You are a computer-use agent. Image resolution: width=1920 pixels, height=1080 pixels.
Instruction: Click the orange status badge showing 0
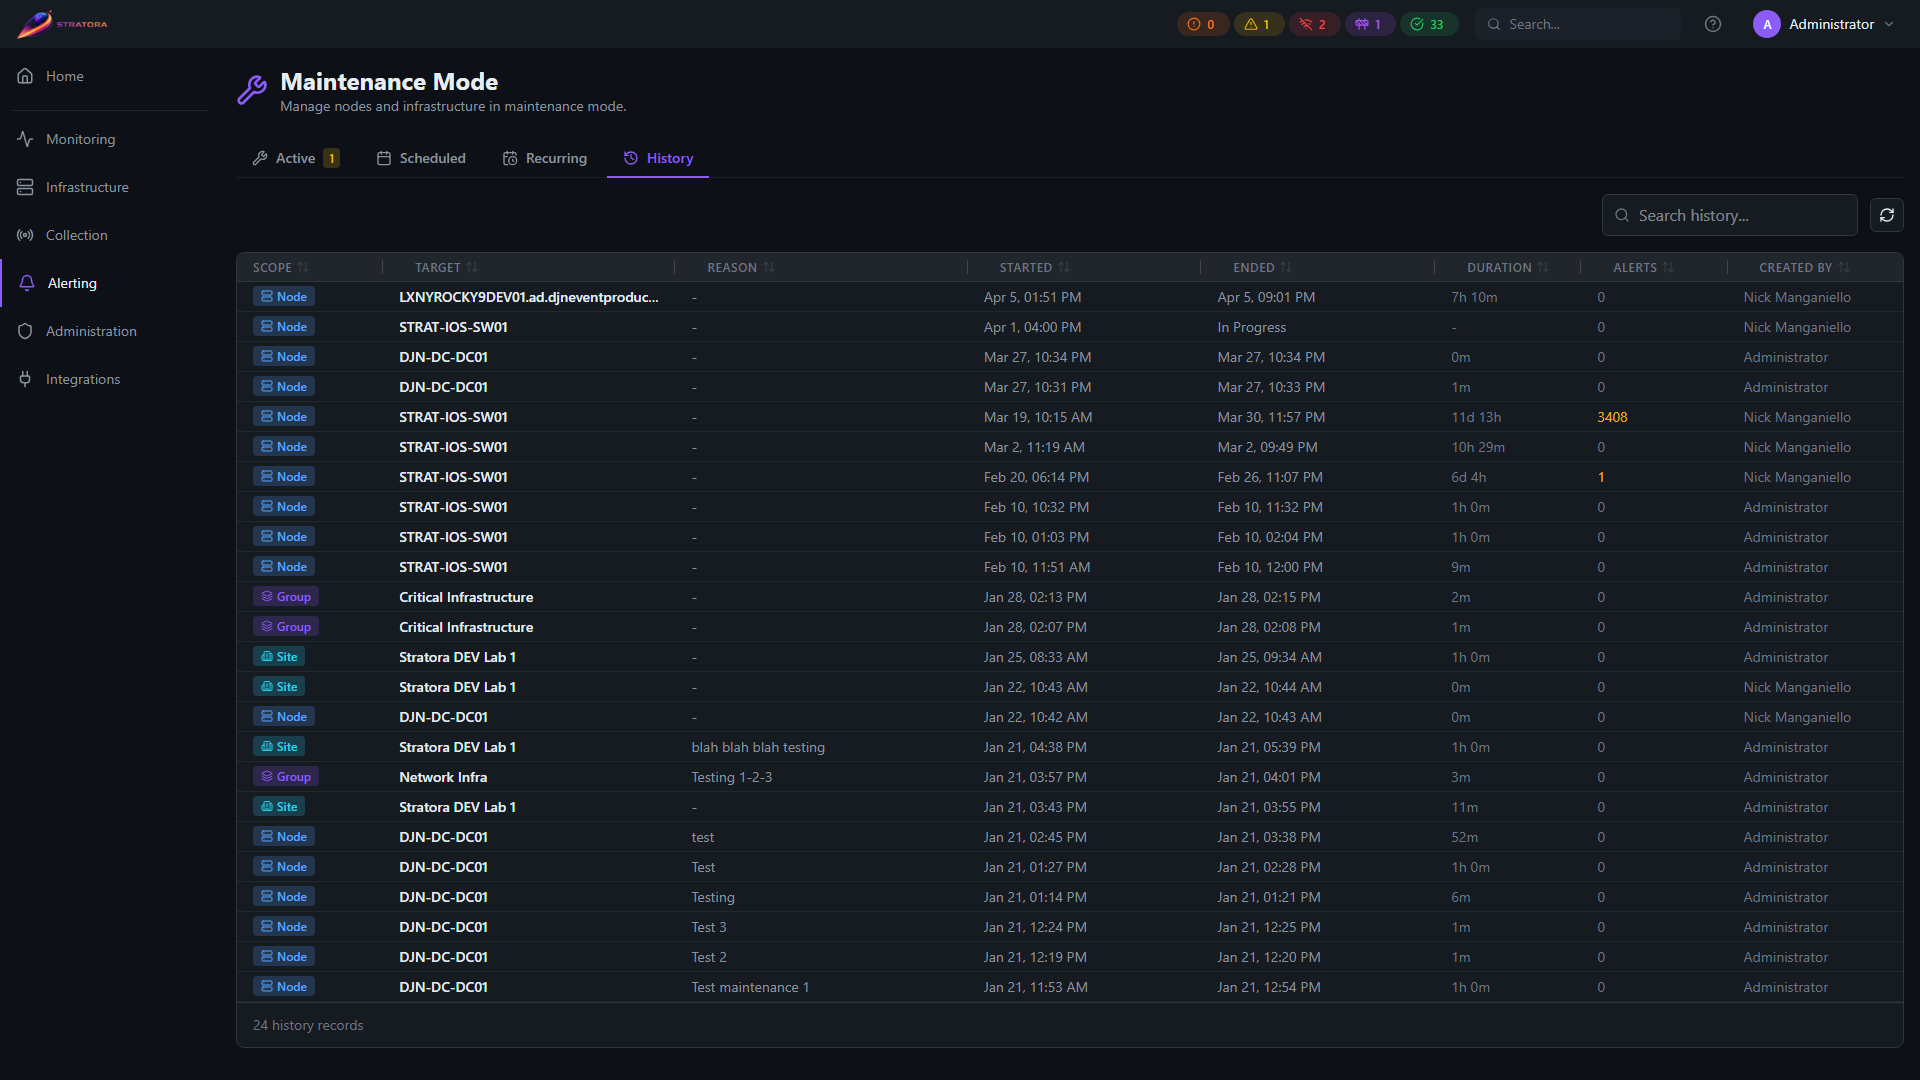click(1201, 24)
